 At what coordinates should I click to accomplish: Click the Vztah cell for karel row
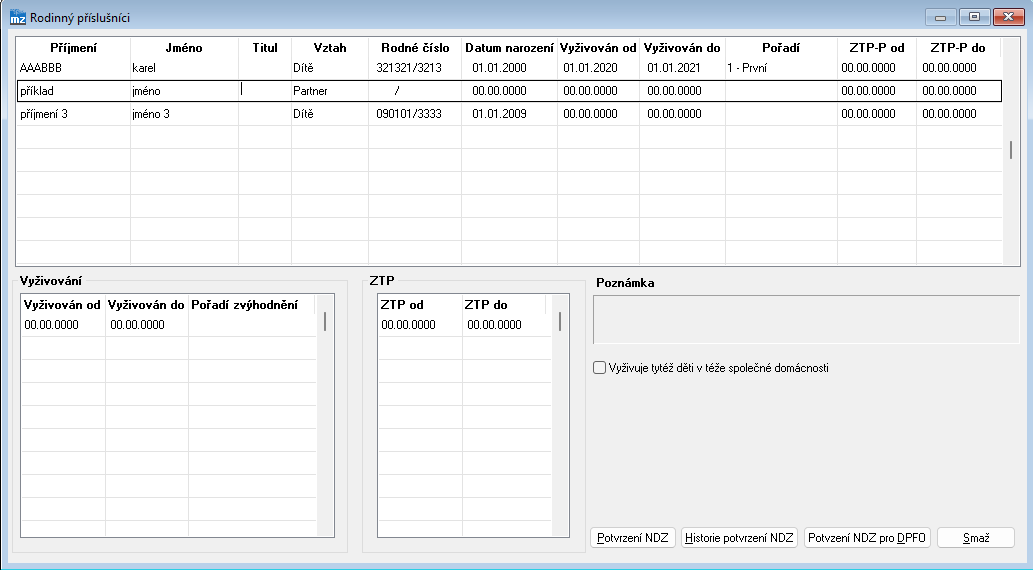[x=329, y=68]
